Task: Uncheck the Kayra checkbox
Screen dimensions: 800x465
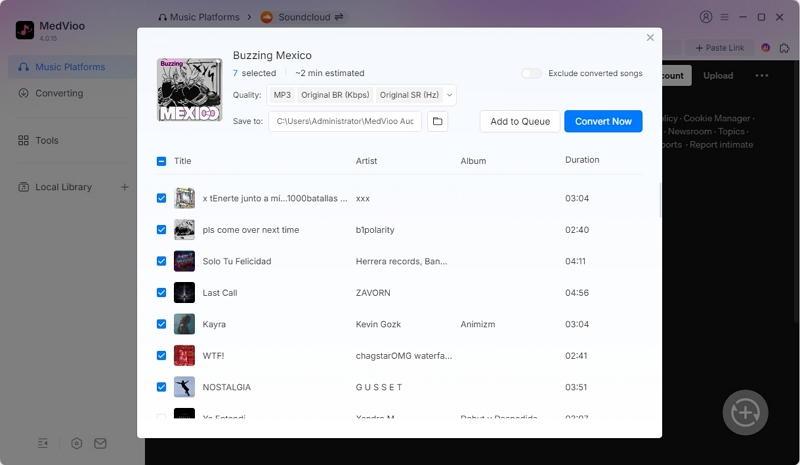Action: (161, 324)
